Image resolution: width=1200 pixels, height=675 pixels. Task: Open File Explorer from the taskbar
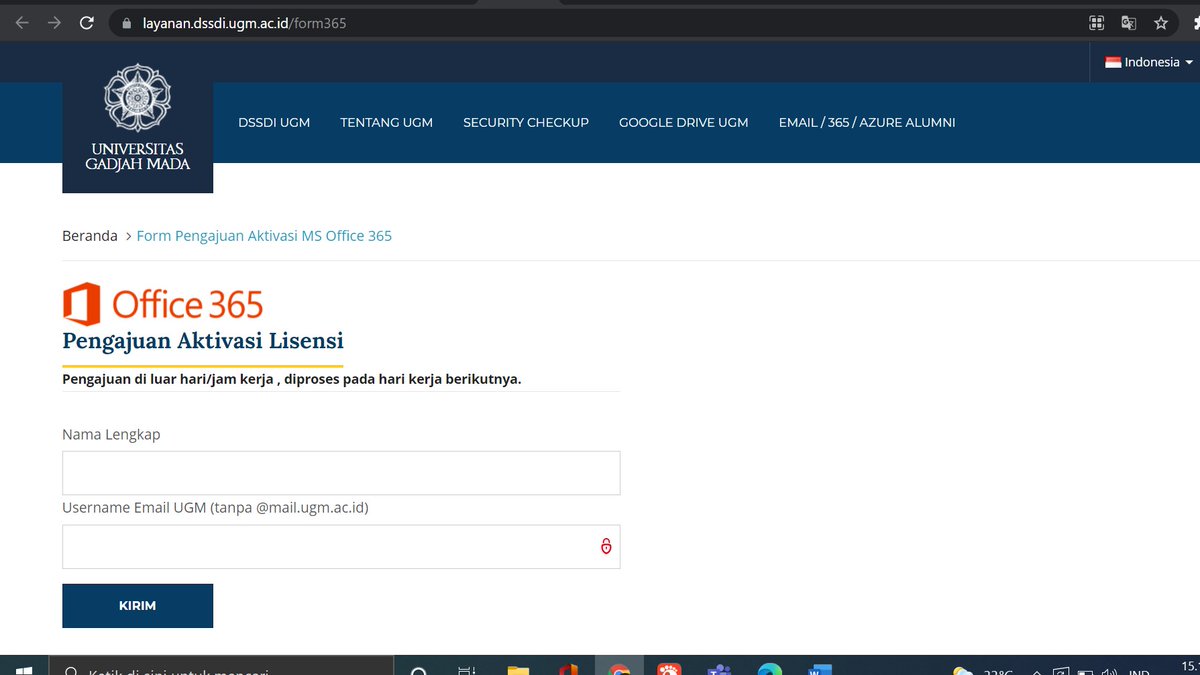(x=517, y=671)
